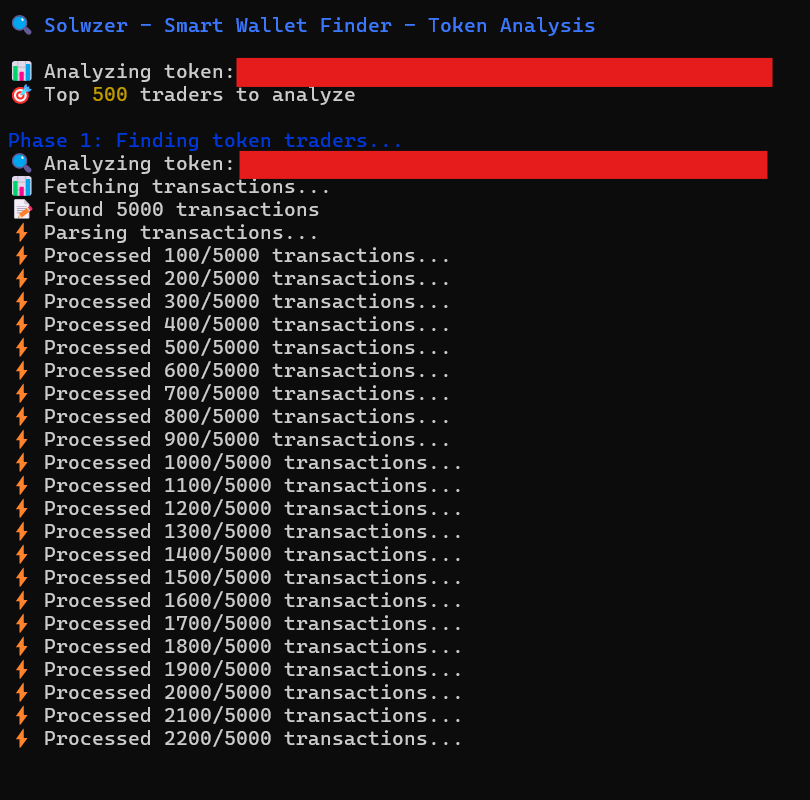
Task: Click the Processed 600/5000 transactions text
Action: pyautogui.click(x=247, y=370)
